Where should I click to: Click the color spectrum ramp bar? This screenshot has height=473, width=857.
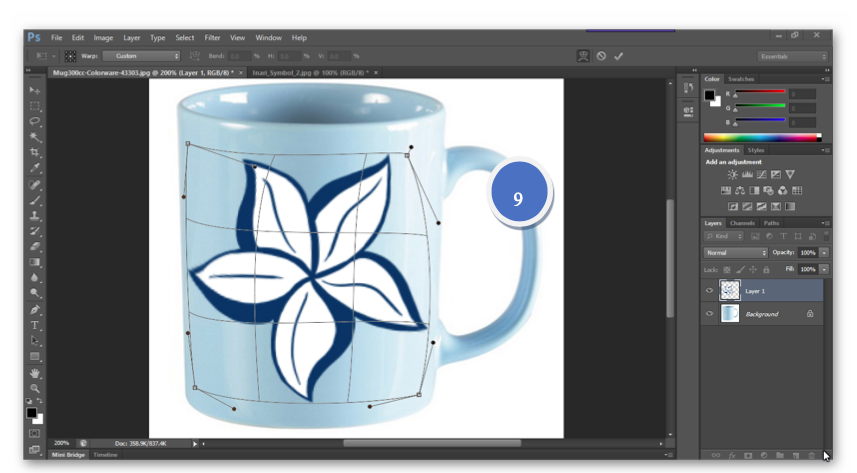click(762, 137)
